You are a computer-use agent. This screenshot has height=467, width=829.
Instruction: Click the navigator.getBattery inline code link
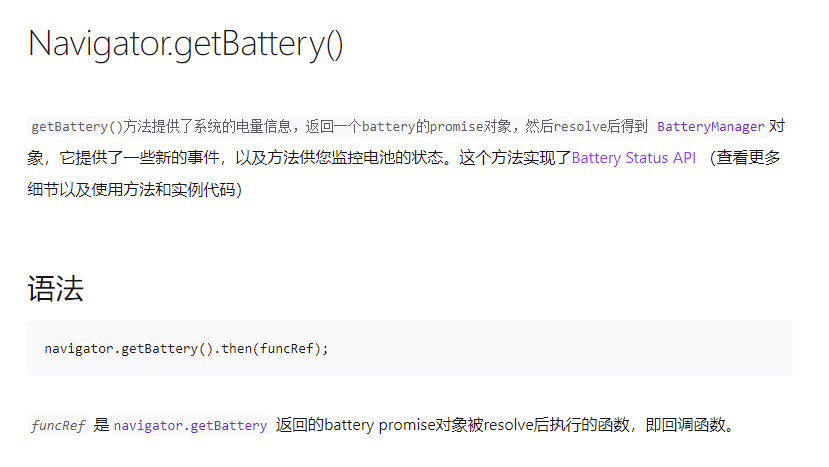pos(190,426)
